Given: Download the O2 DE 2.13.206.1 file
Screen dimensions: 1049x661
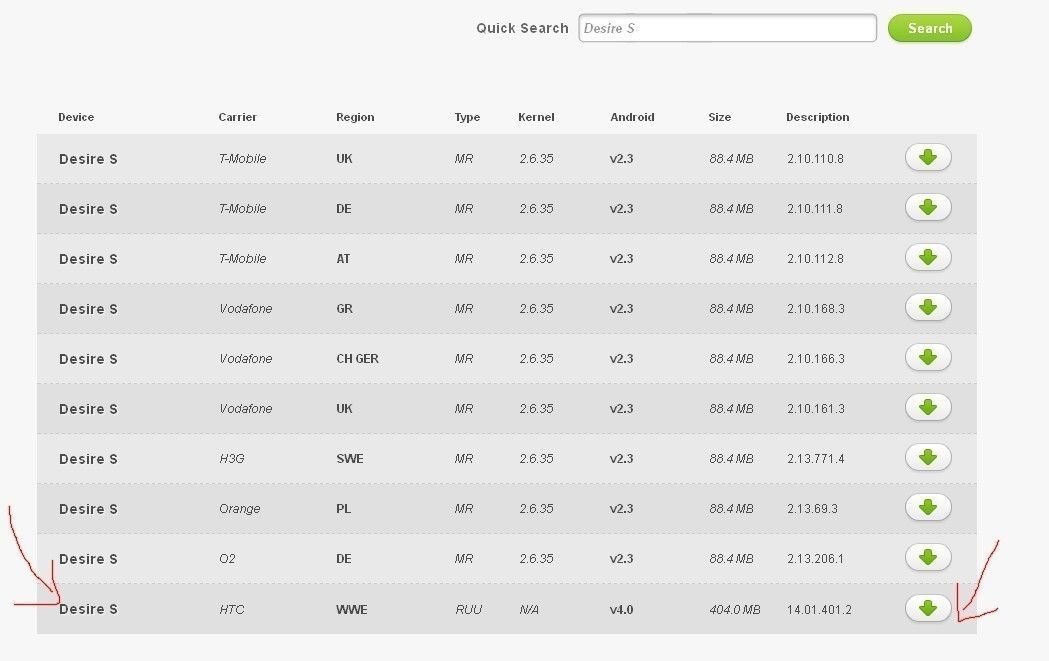Looking at the screenshot, I should pos(928,557).
